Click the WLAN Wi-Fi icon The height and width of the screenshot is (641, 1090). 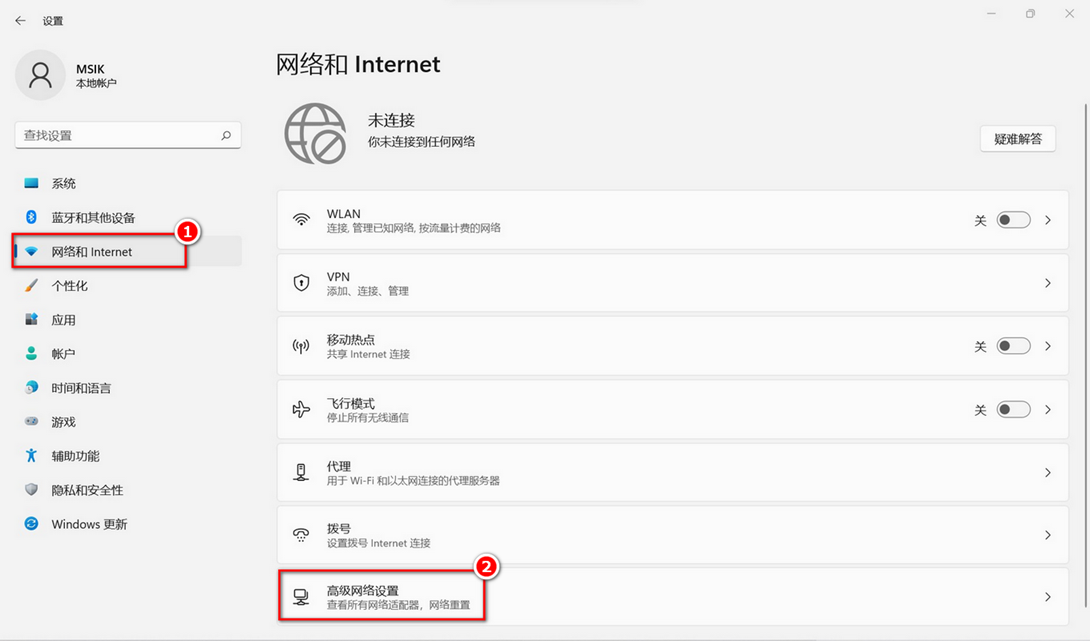coord(301,220)
